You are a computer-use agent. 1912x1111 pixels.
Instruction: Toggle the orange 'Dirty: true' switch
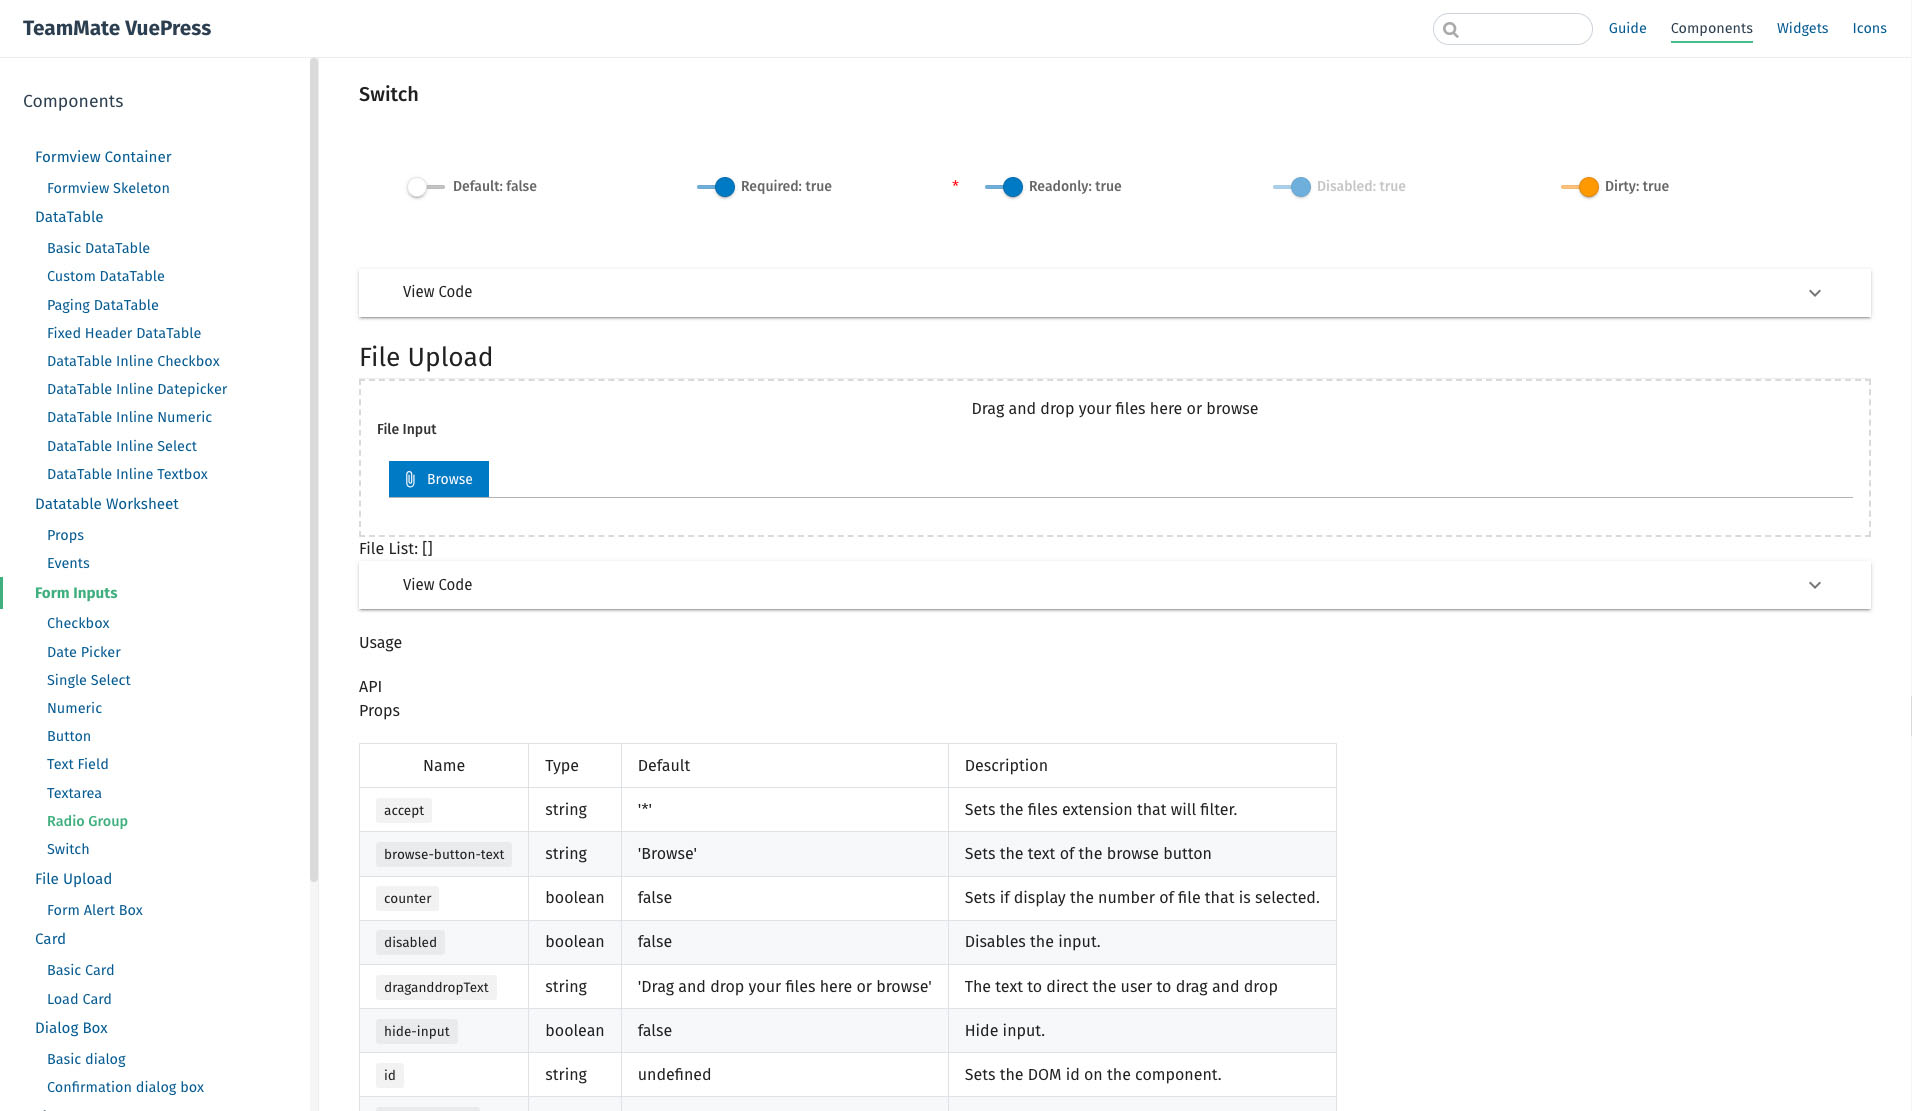(x=1580, y=187)
